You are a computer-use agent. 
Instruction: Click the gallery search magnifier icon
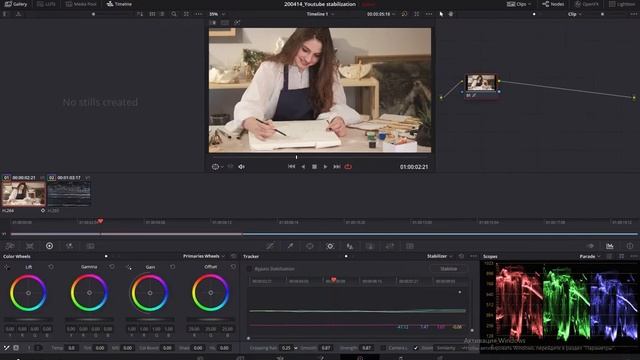(174, 14)
